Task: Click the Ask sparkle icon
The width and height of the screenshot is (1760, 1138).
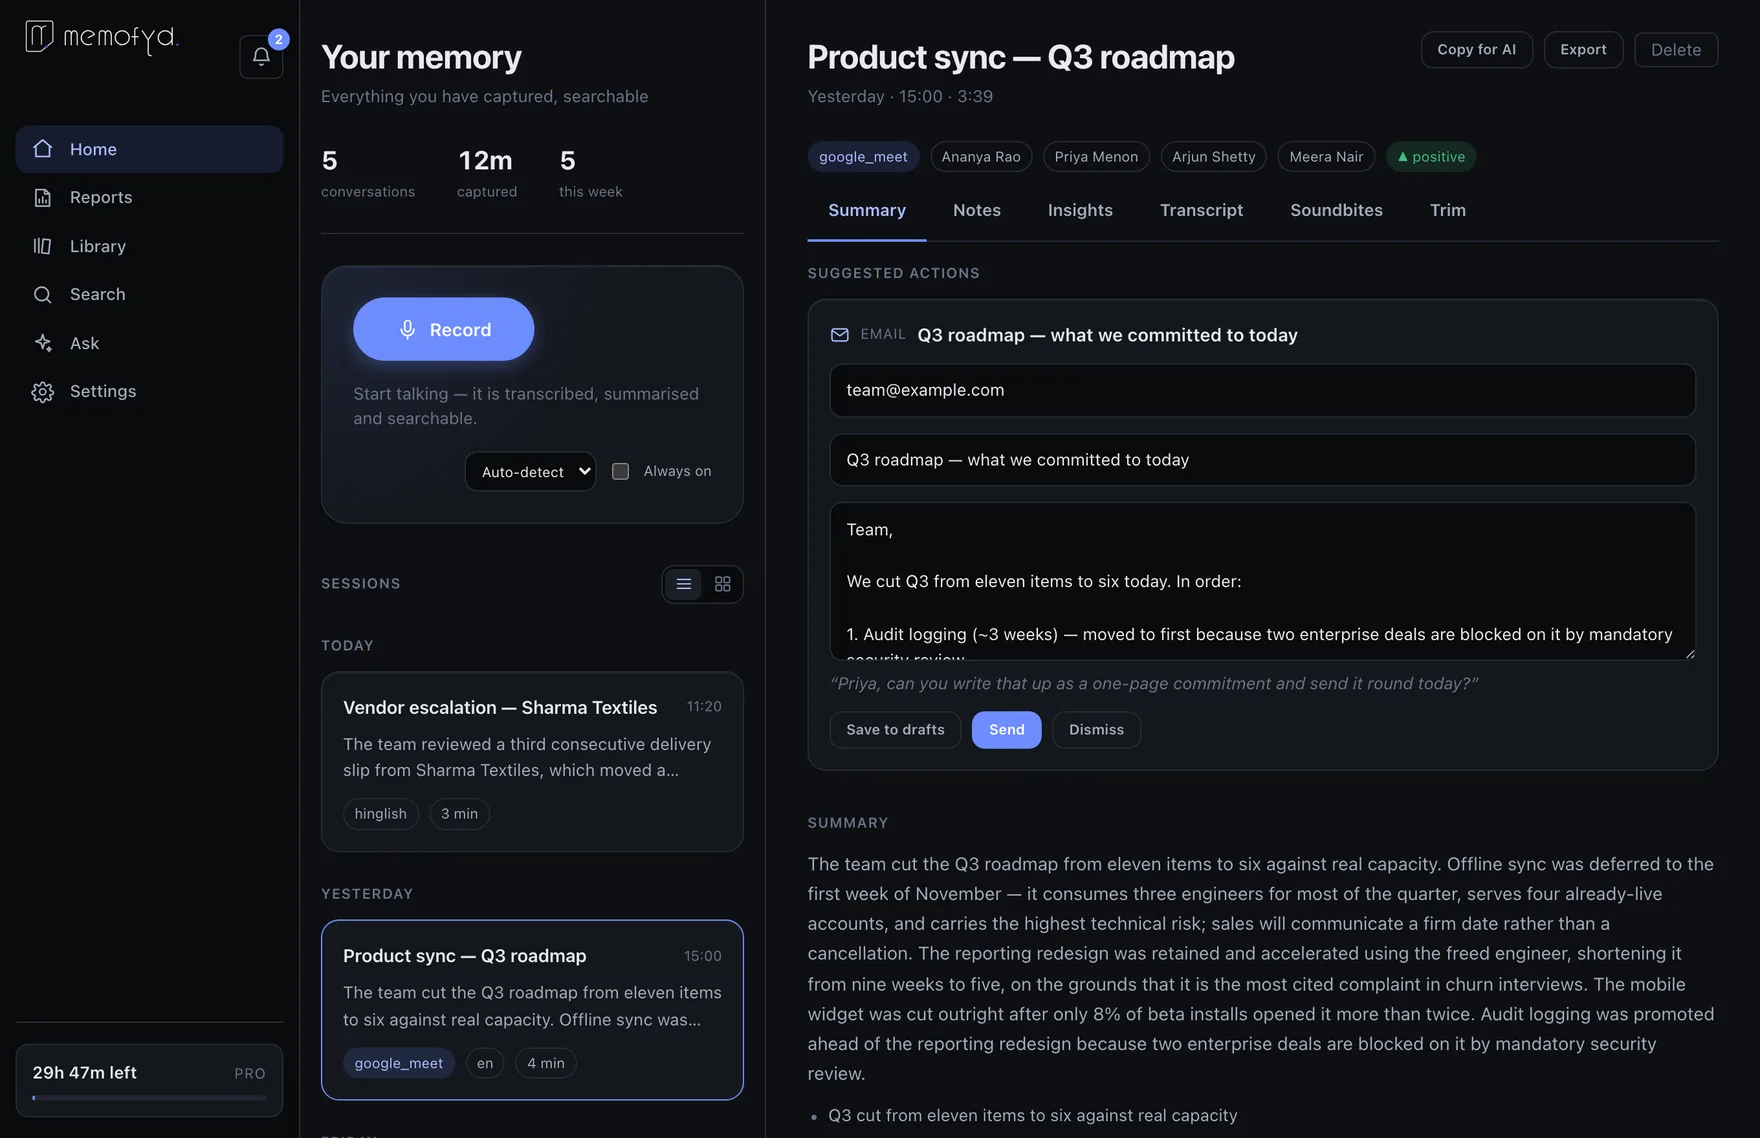Action: (42, 343)
